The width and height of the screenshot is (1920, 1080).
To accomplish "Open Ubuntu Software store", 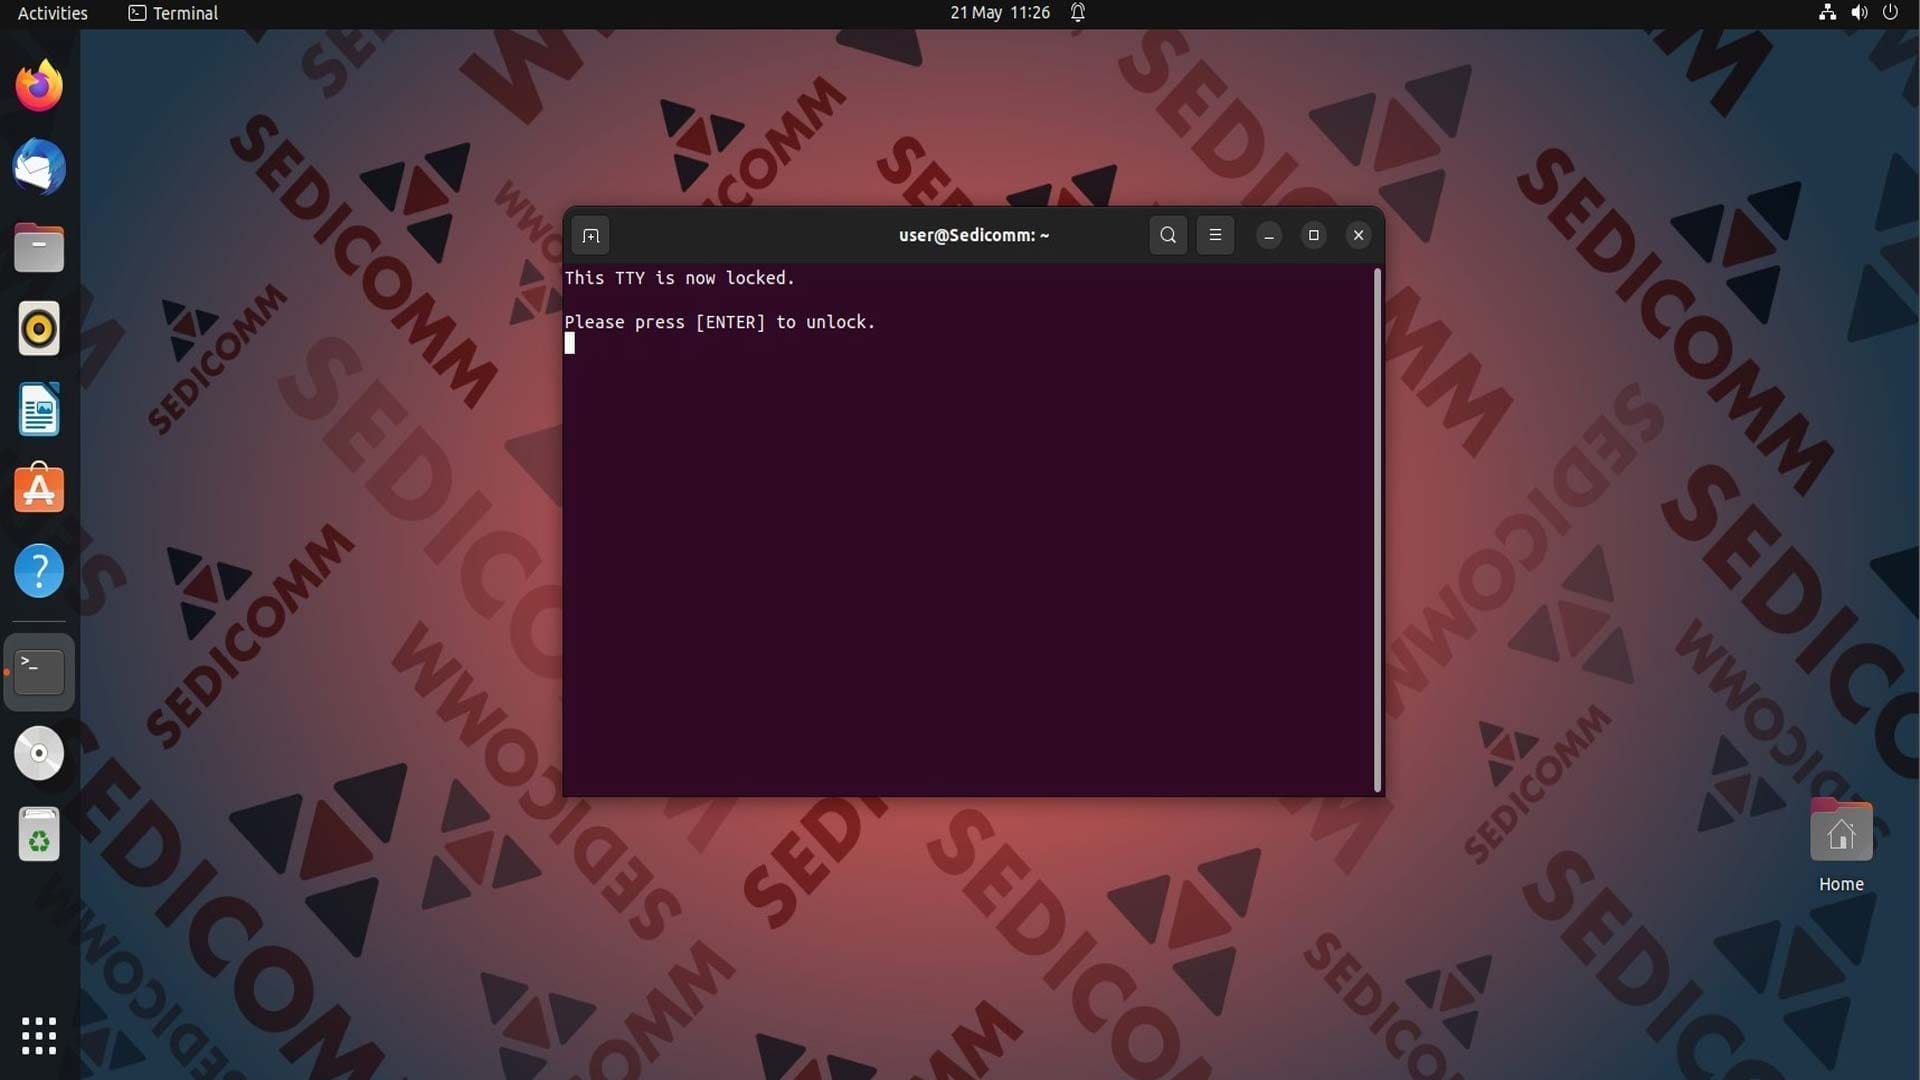I will pyautogui.click(x=39, y=490).
